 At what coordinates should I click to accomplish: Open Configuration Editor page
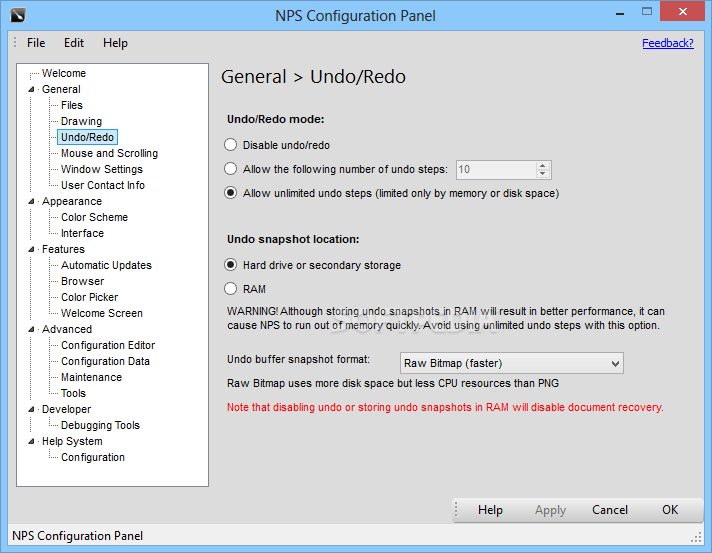pos(108,345)
